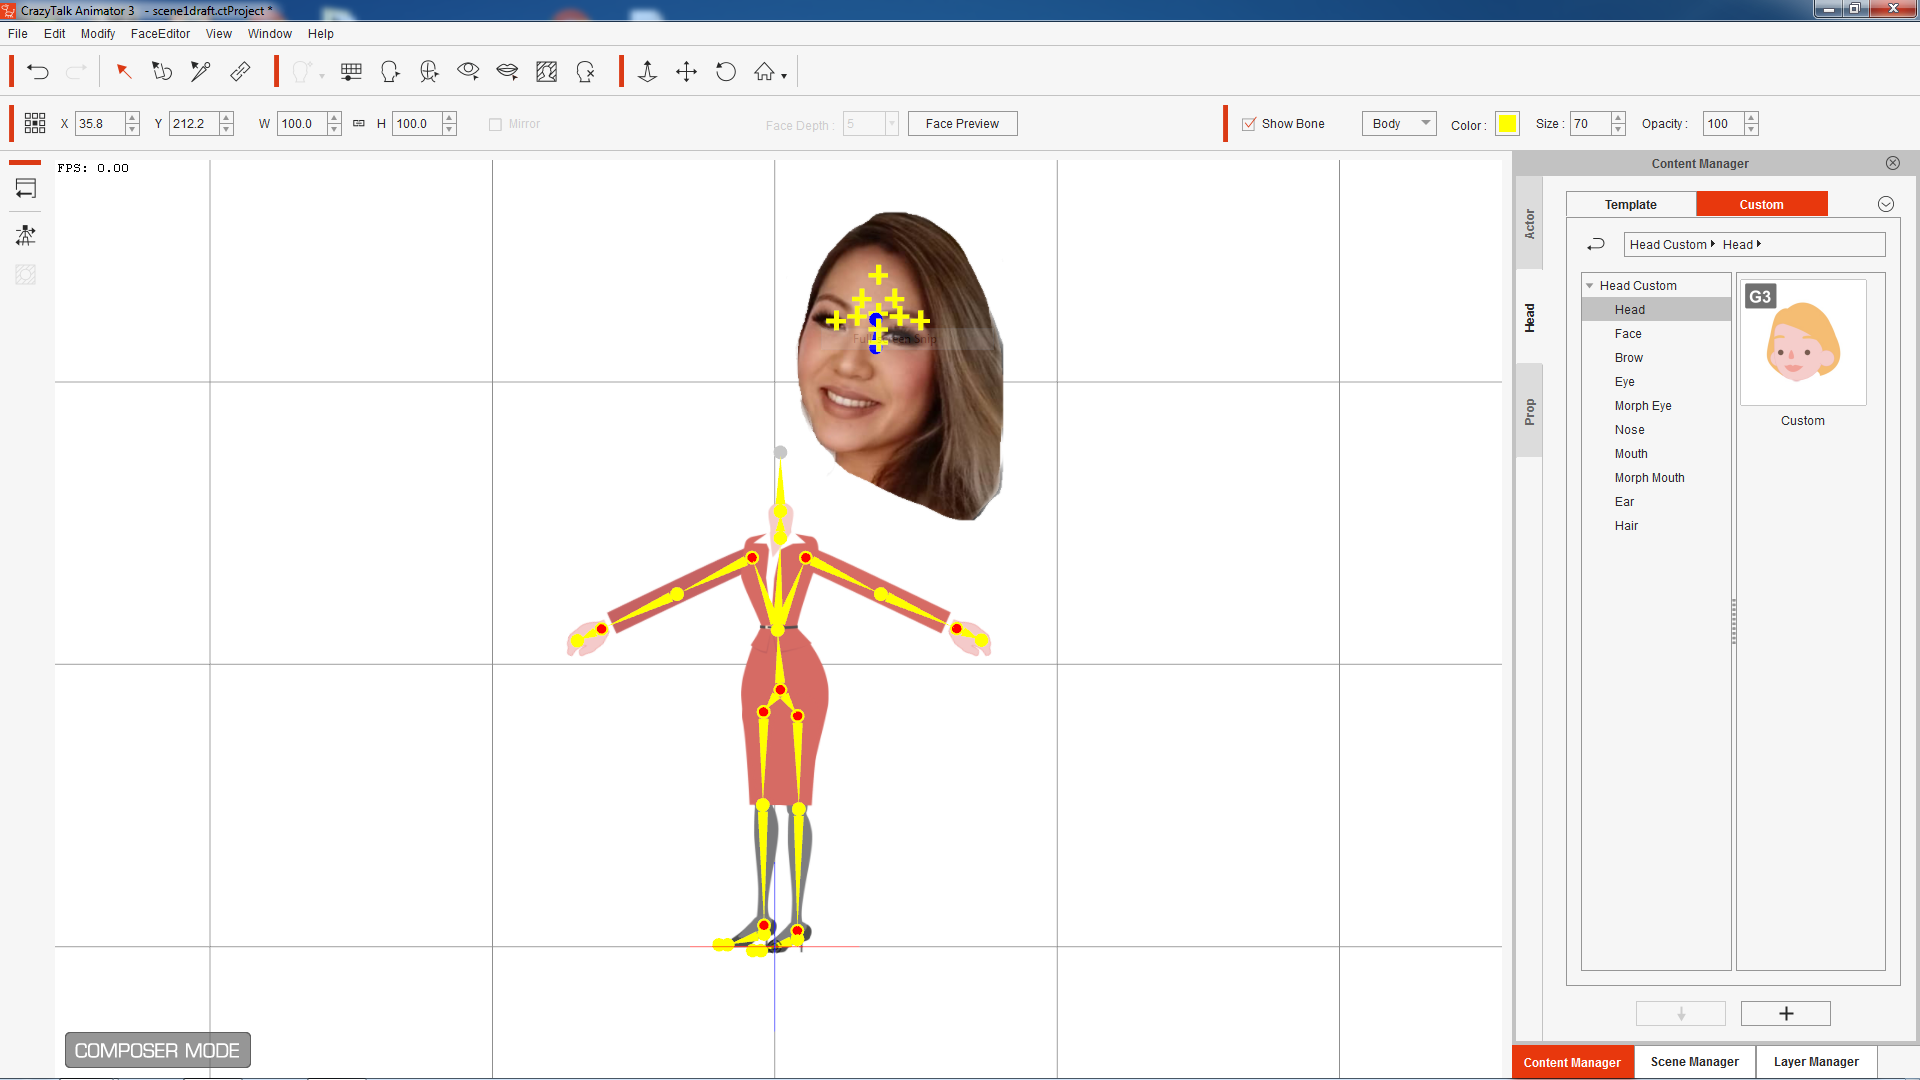Click the background mask editor icon
Viewport: 1920px width, 1080px height.
(x=546, y=71)
